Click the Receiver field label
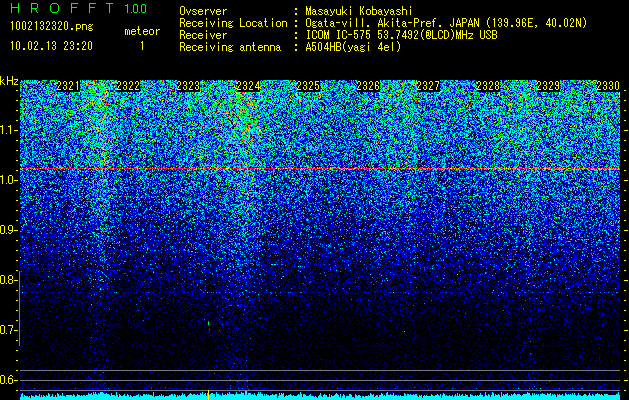629x400 pixels. coord(203,35)
